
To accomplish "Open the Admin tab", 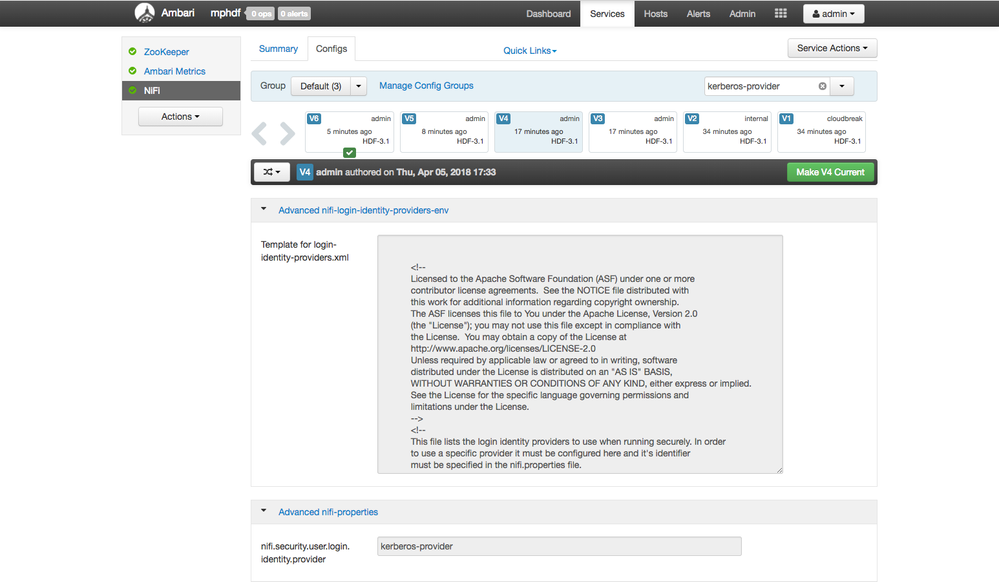I will click(742, 13).
